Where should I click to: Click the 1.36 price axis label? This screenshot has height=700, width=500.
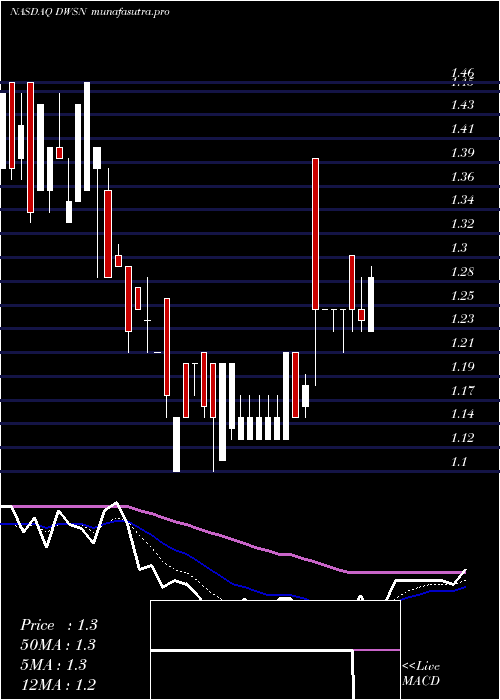[x=462, y=176]
